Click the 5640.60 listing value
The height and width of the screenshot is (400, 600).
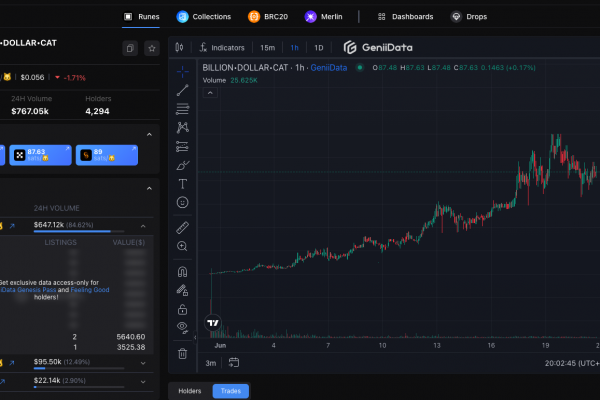click(131, 337)
